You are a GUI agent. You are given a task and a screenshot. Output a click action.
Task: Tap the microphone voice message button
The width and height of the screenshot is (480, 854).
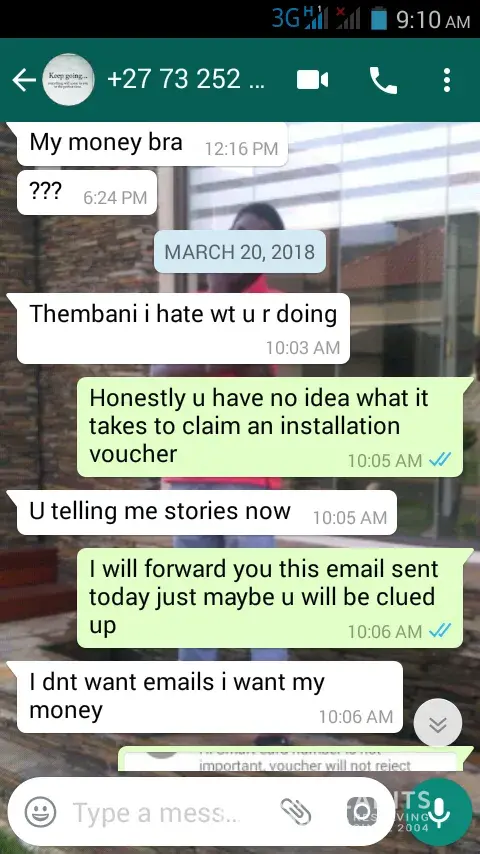coord(439,812)
